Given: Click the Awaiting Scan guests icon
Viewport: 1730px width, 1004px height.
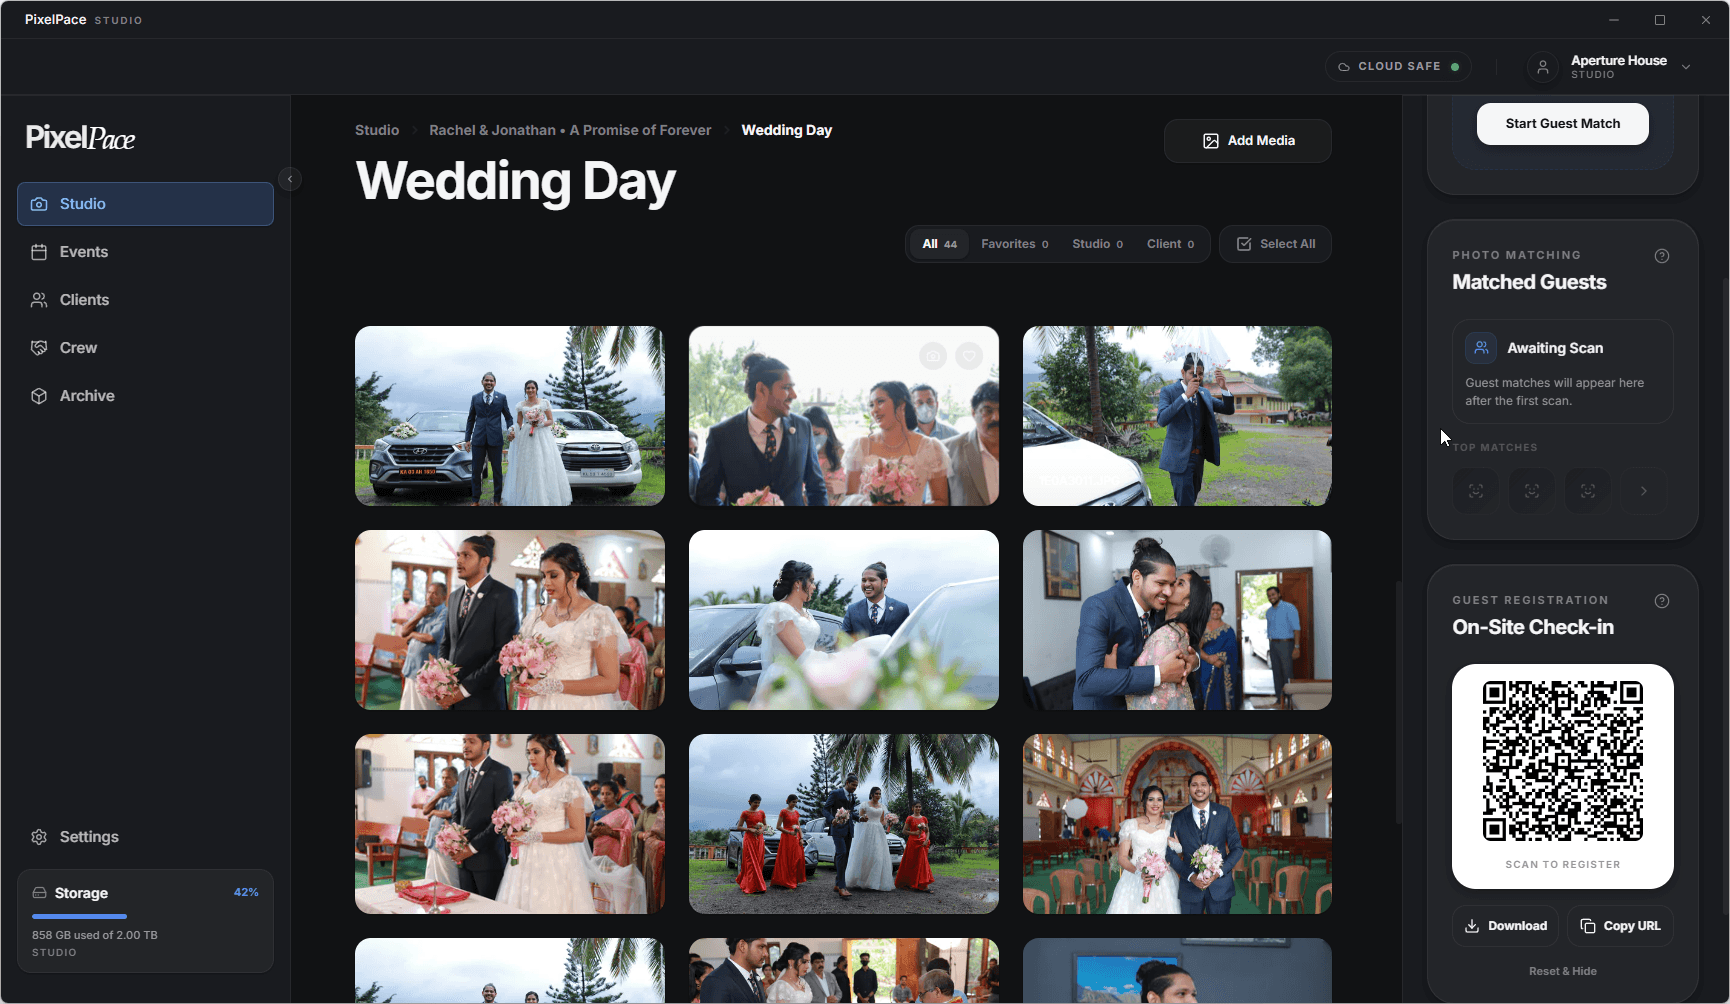Looking at the screenshot, I should (1481, 348).
